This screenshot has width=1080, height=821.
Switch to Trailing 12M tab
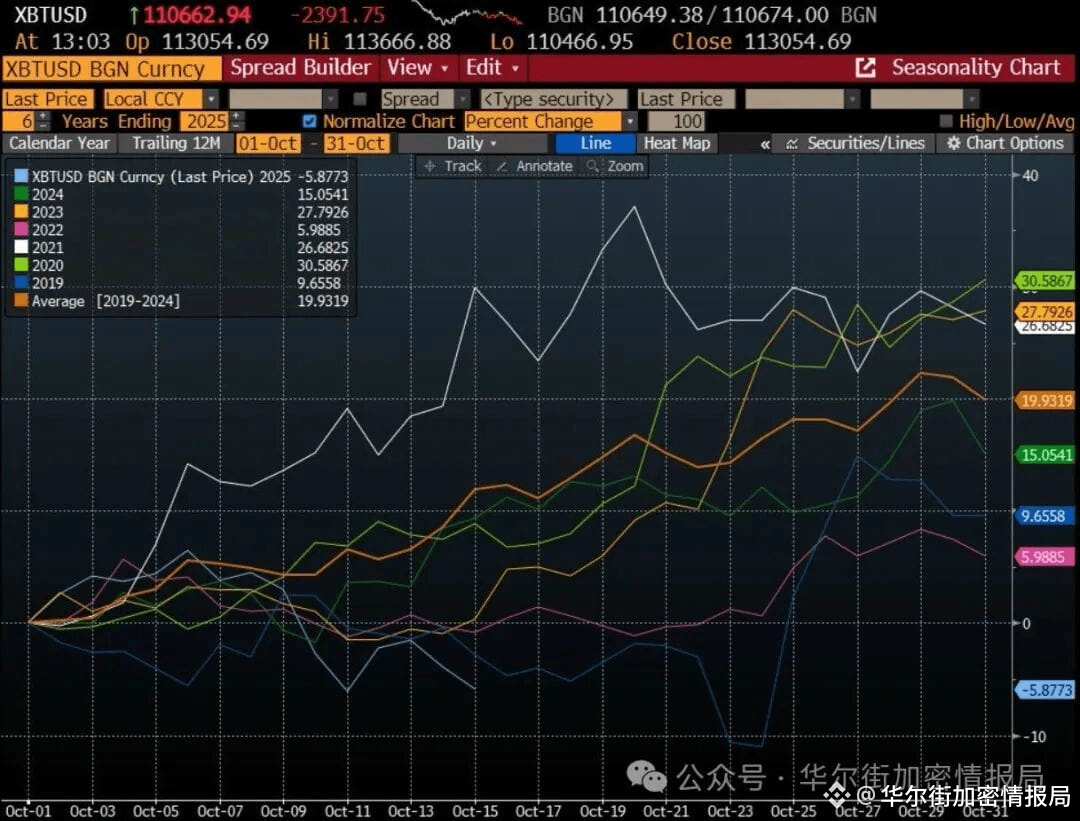tap(176, 143)
